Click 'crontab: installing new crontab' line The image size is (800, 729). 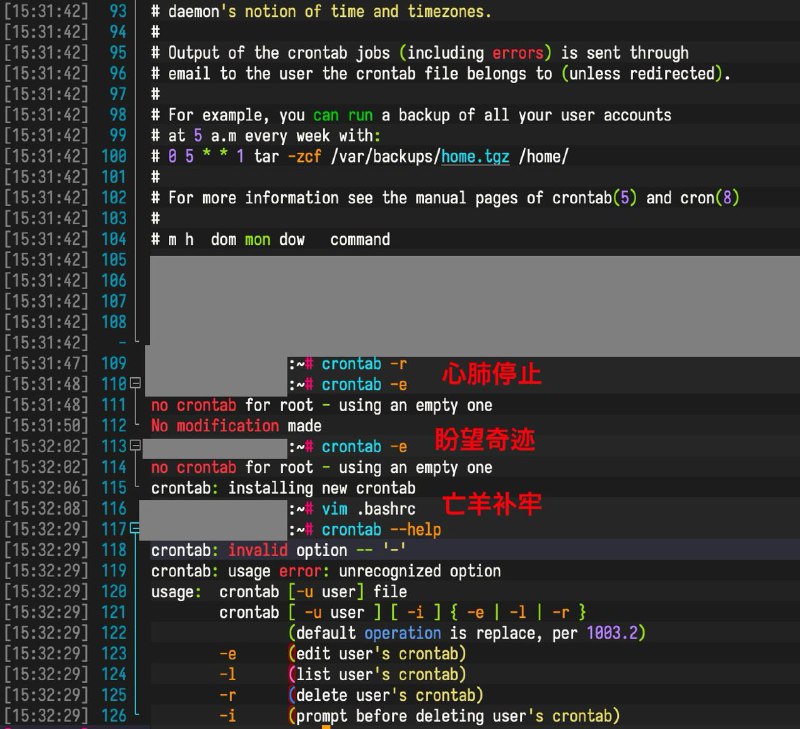click(x=283, y=488)
